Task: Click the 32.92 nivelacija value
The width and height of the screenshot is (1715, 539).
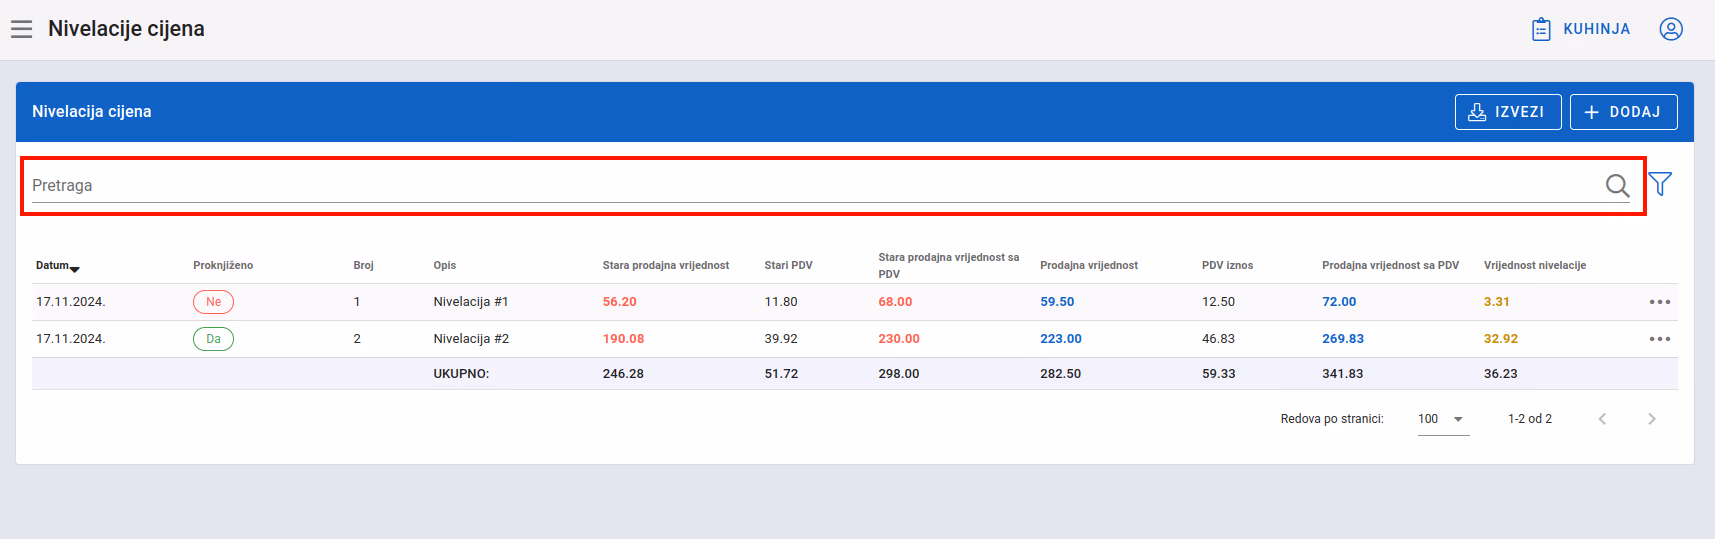Action: 1501,339
